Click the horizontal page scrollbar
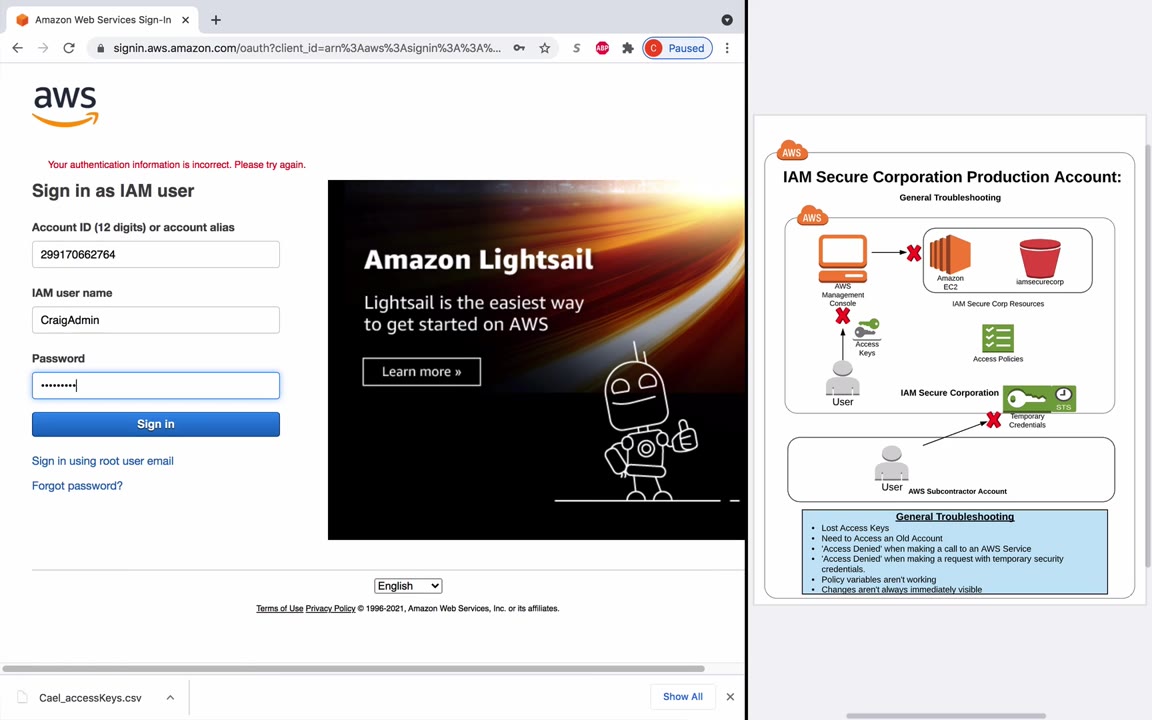The height and width of the screenshot is (720, 1152). [353, 669]
